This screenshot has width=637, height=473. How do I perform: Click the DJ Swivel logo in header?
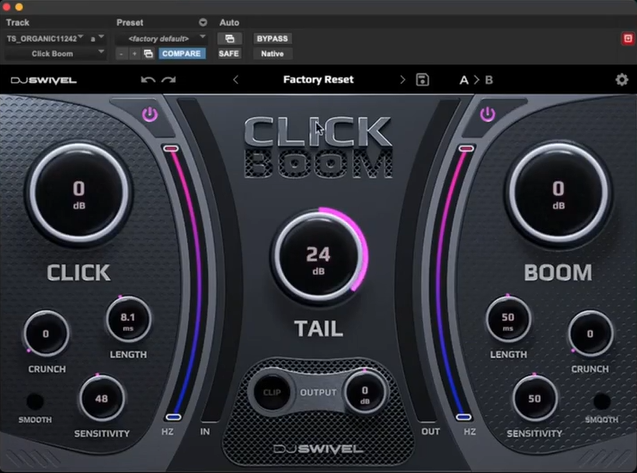coord(43,80)
